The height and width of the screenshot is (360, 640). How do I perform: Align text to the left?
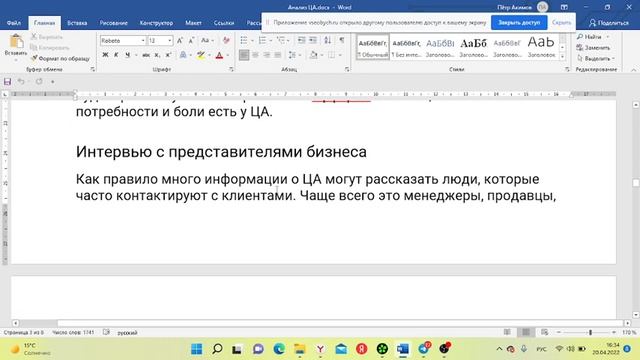pyautogui.click(x=244, y=55)
